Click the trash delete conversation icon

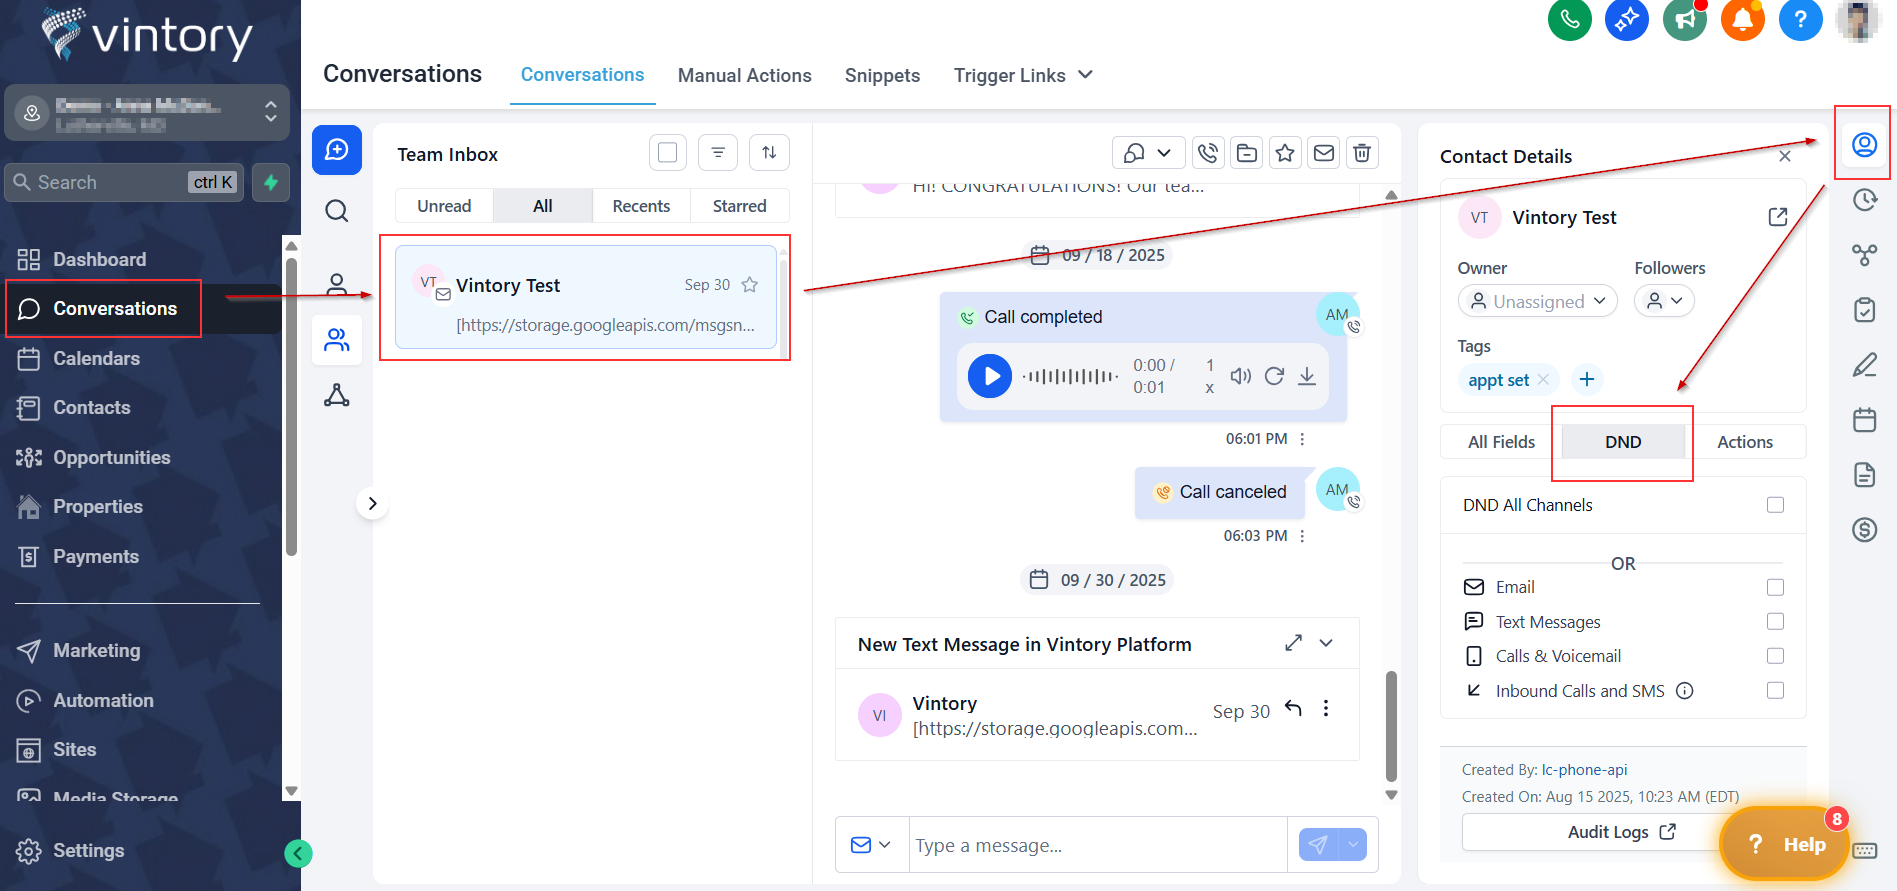tap(1361, 153)
